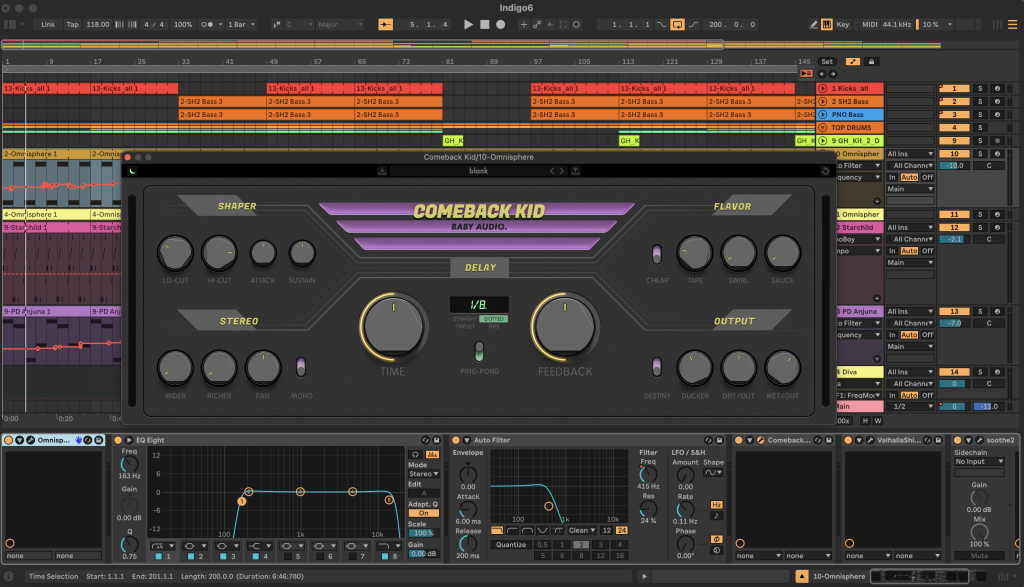
Task: Select the DOTTED delay timing mode
Action: pyautogui.click(x=492, y=319)
